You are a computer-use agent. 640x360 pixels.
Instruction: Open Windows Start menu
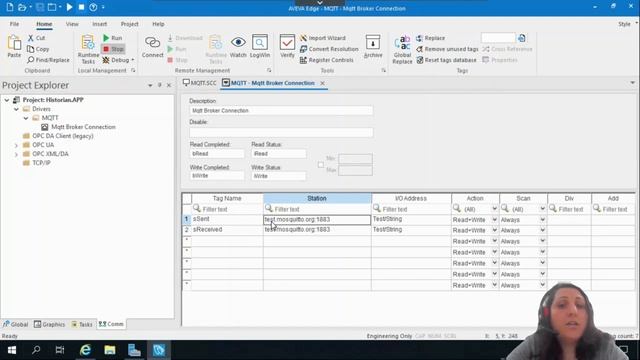[12, 350]
